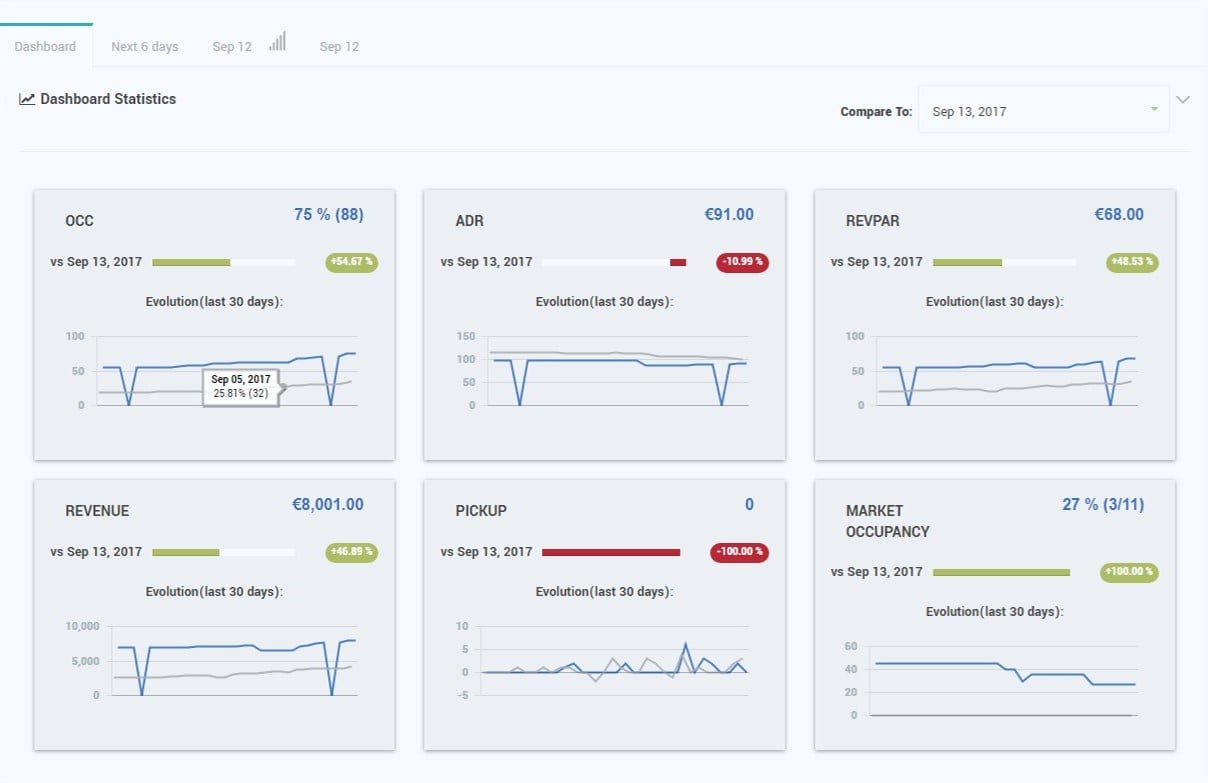The height and width of the screenshot is (783, 1208).
Task: Click the red PICKUP comparison progress bar
Action: pyautogui.click(x=611, y=551)
